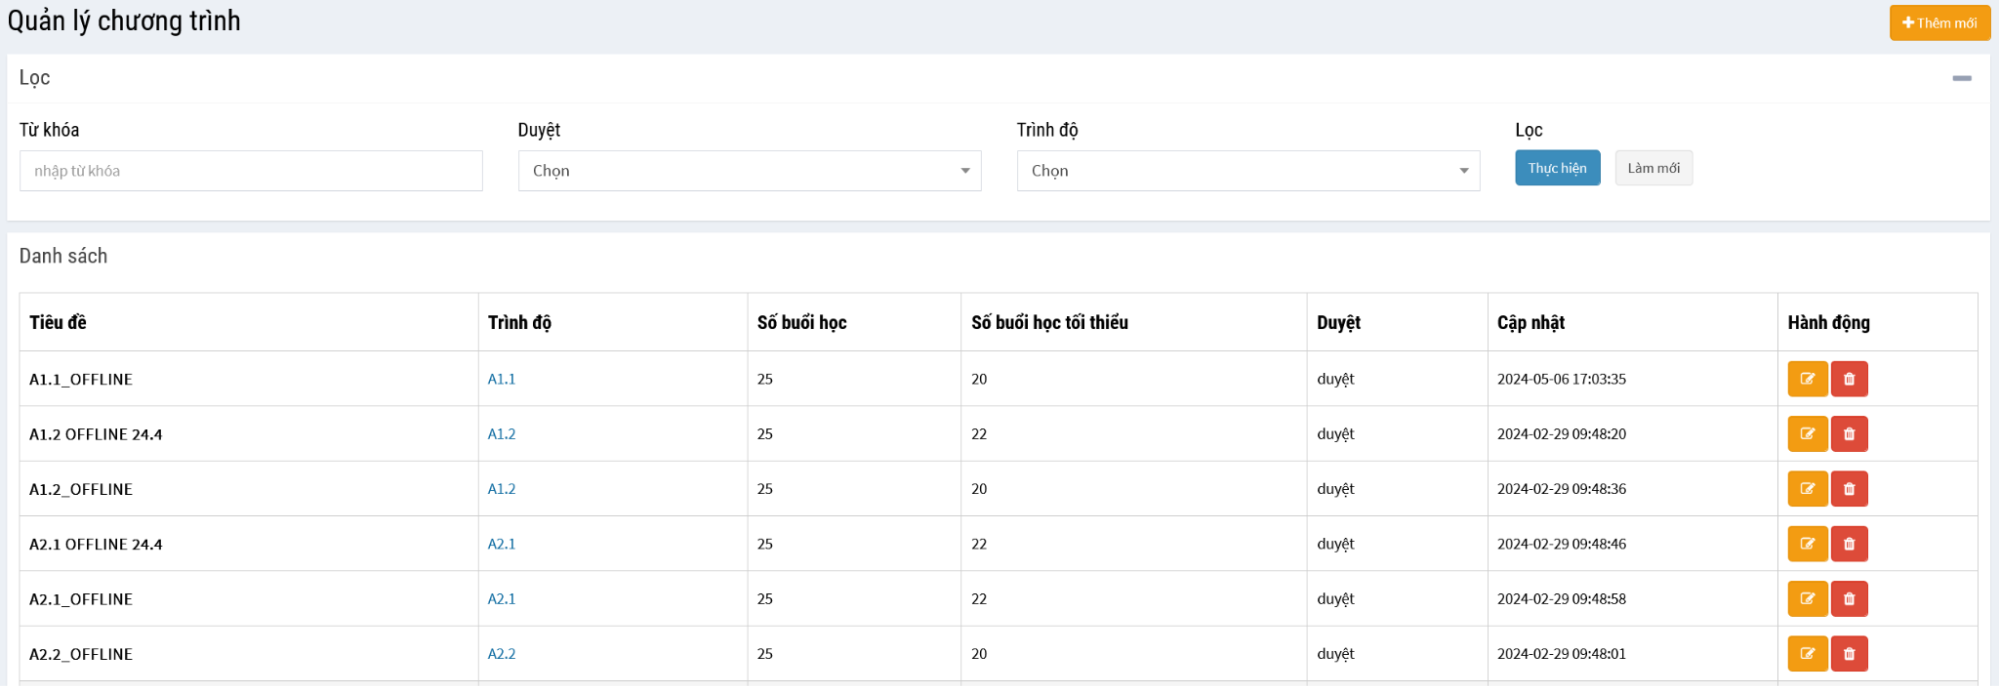Delete the A2.1_OFFLINE program
Image resolution: width=1999 pixels, height=687 pixels.
[1848, 599]
